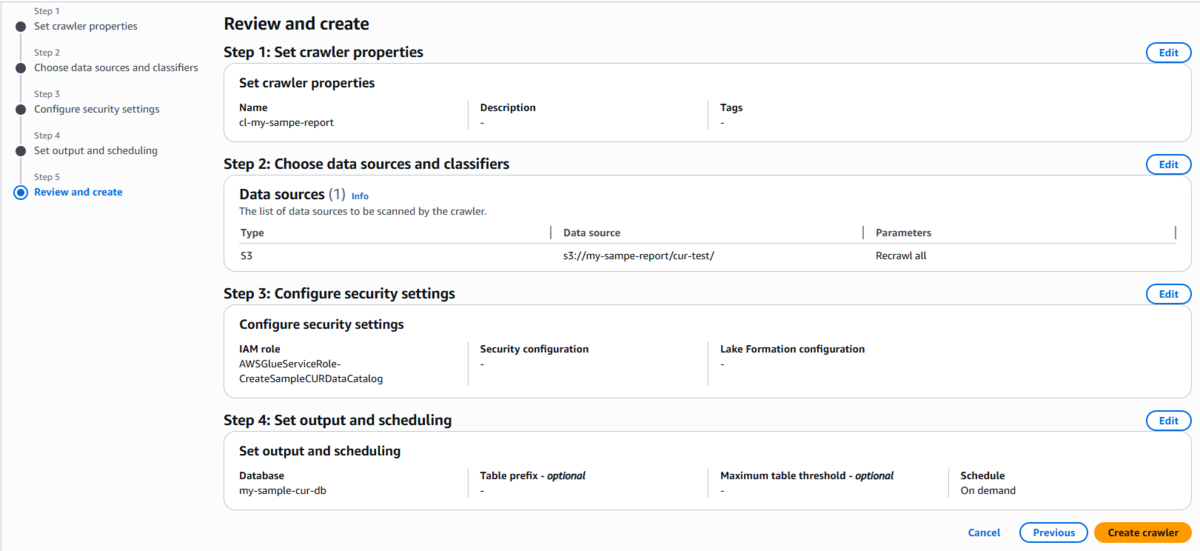The width and height of the screenshot is (1200, 551).
Task: Go to Choose data sources and classifiers step
Action: pos(116,68)
